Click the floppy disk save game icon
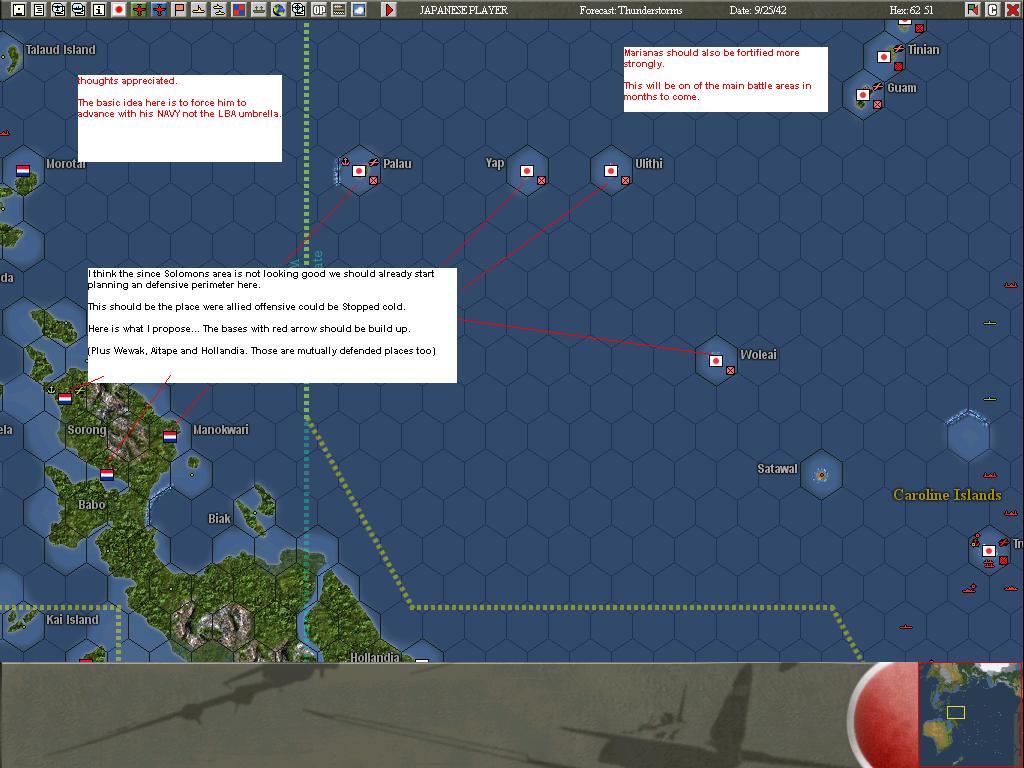The image size is (1024, 768). pyautogui.click(x=19, y=10)
